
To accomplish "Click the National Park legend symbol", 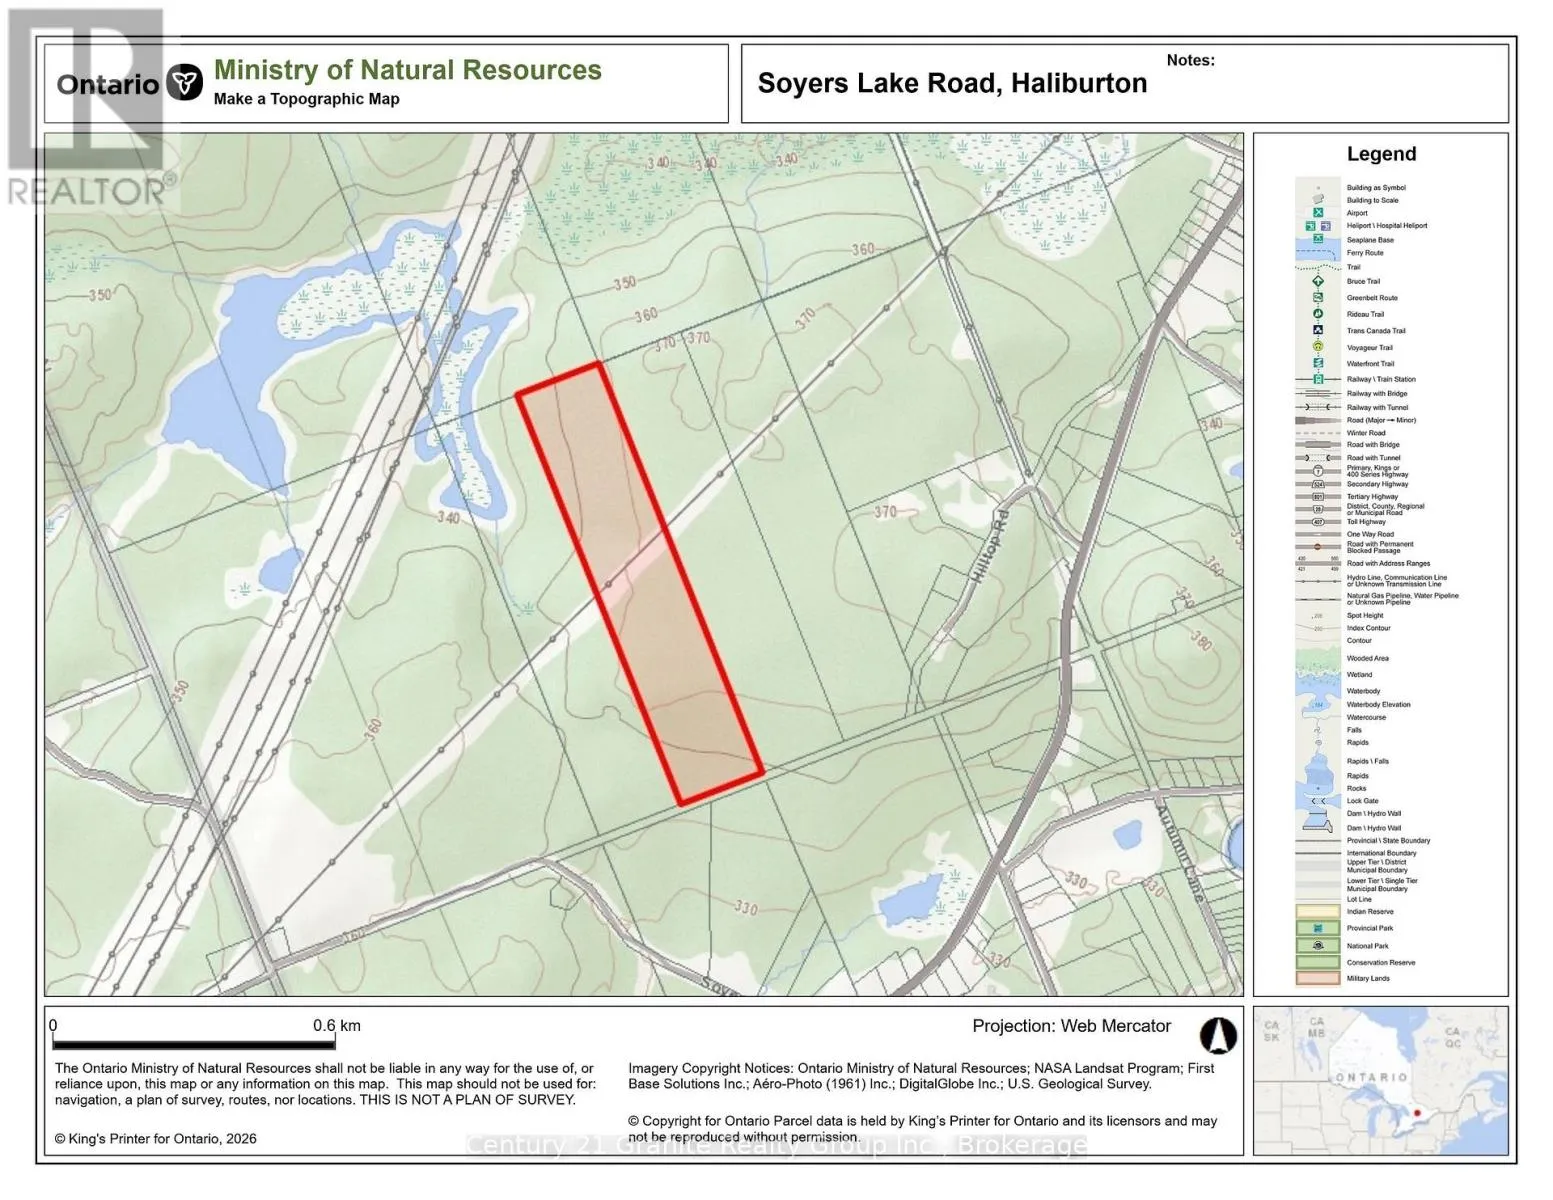I will (x=1318, y=945).
